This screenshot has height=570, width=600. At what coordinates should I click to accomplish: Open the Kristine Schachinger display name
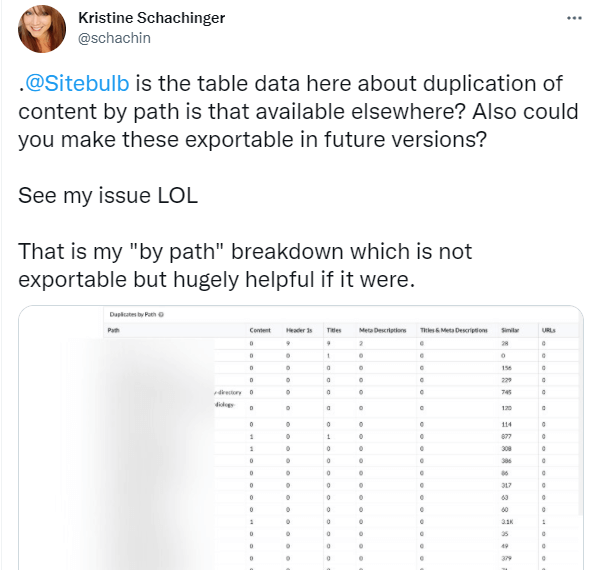pyautogui.click(x=152, y=18)
